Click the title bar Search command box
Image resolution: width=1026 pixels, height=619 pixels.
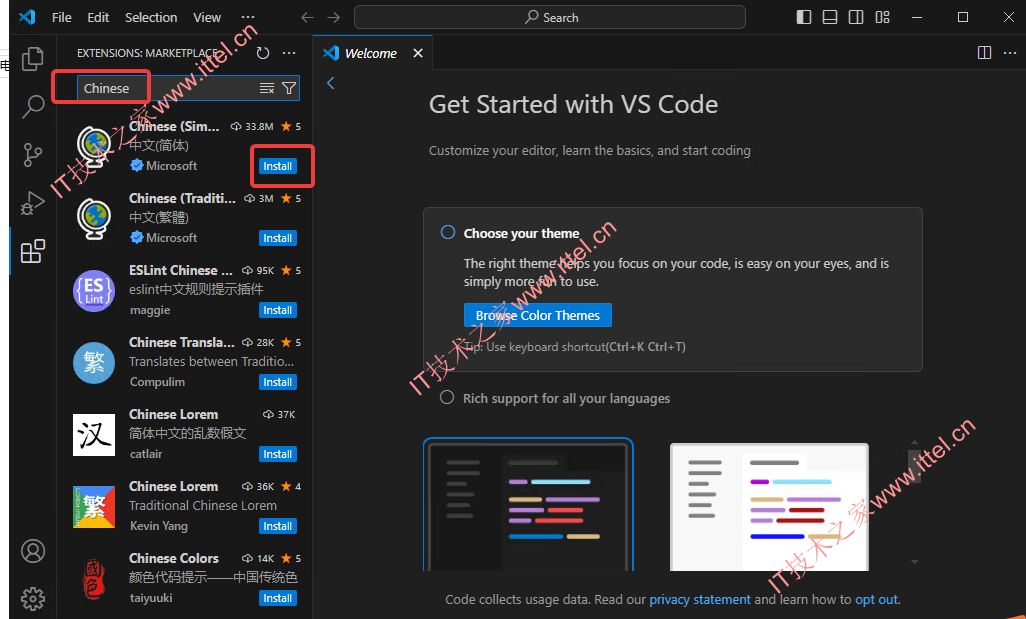[550, 18]
